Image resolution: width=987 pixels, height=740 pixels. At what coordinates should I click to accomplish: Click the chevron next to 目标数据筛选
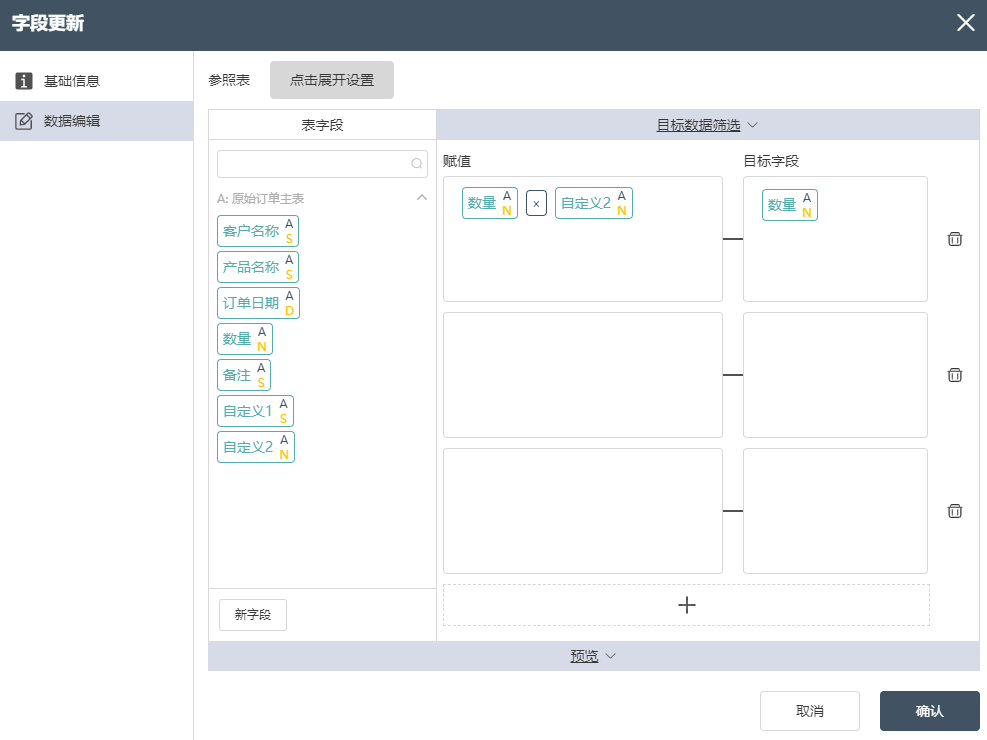click(x=752, y=125)
